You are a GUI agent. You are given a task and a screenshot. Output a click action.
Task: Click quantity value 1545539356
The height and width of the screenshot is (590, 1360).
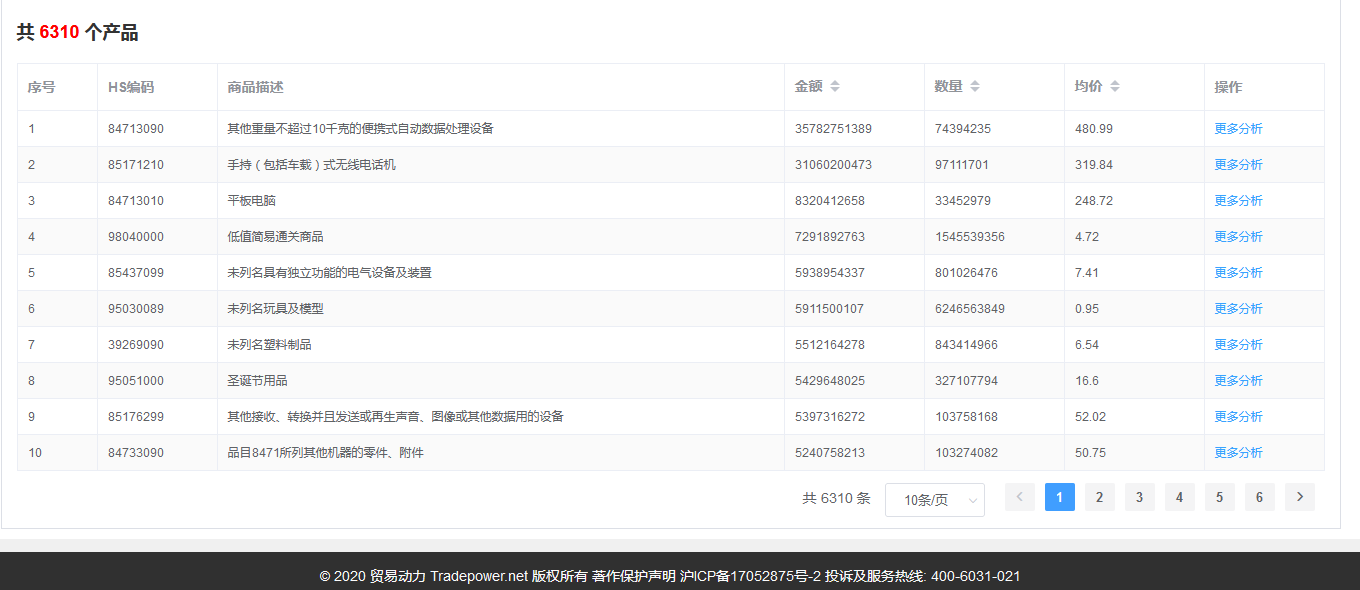click(x=970, y=237)
